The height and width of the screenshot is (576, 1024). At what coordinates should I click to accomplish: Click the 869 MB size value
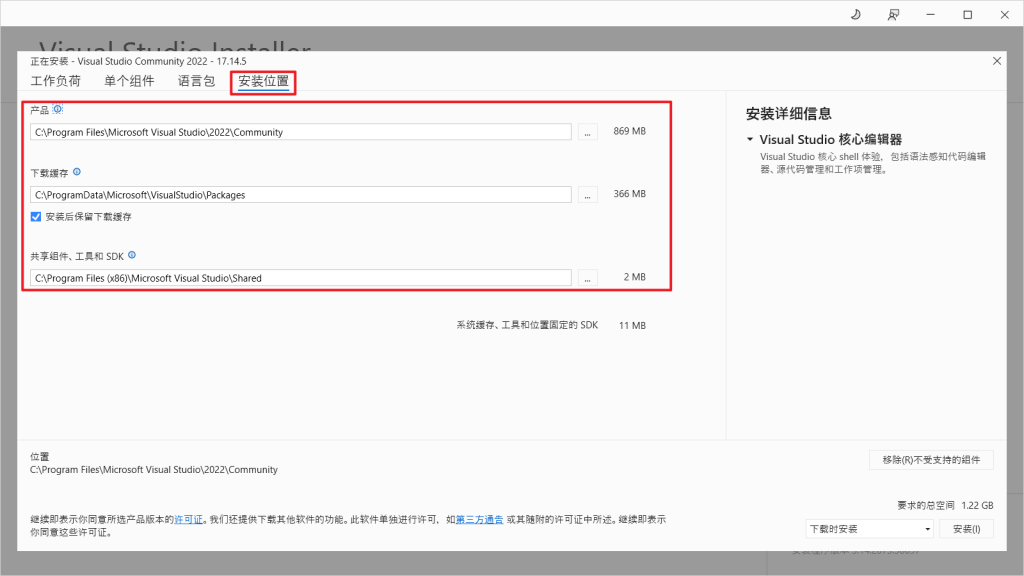[x=630, y=131]
